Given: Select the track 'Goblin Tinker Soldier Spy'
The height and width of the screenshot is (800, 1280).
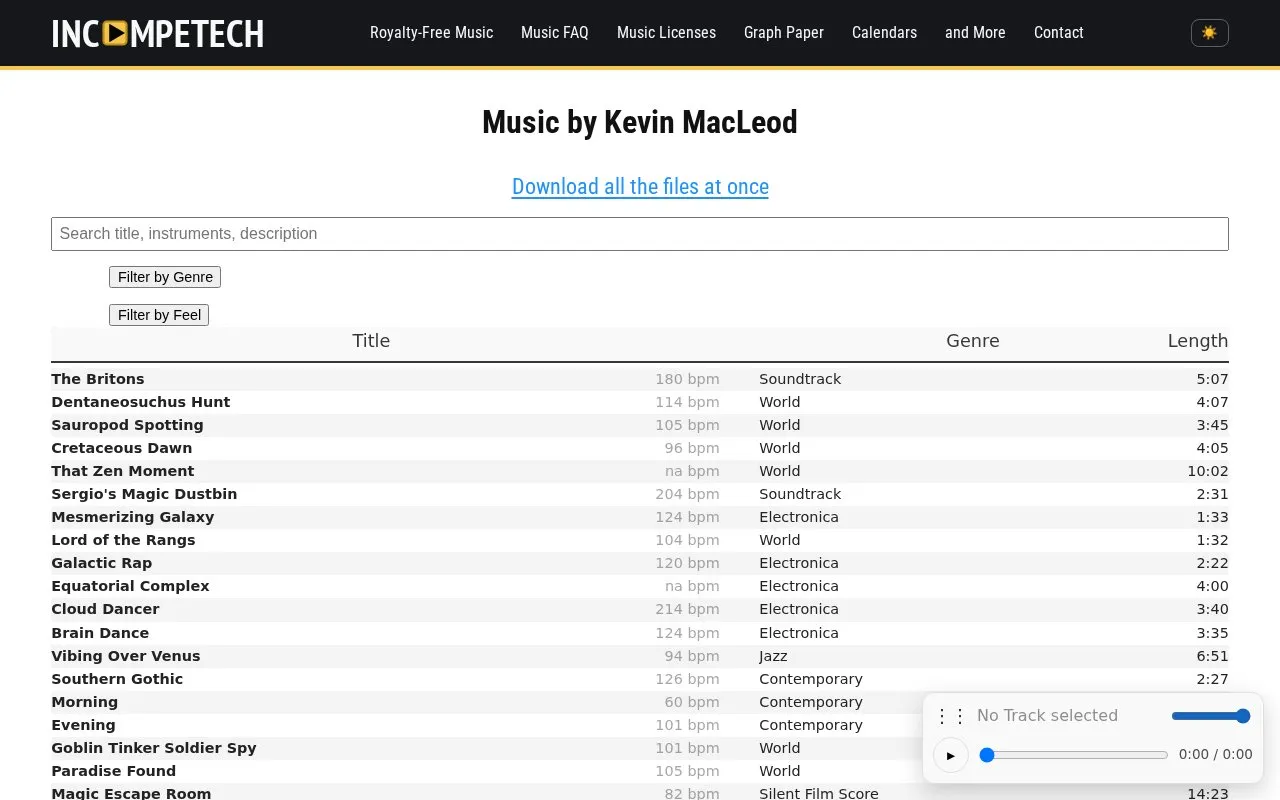Looking at the screenshot, I should pyautogui.click(x=154, y=748).
